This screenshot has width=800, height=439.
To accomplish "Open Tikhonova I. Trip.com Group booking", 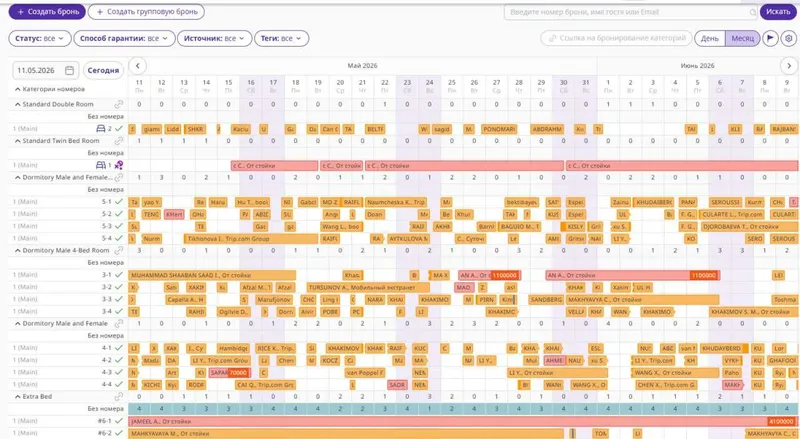I will [x=251, y=238].
